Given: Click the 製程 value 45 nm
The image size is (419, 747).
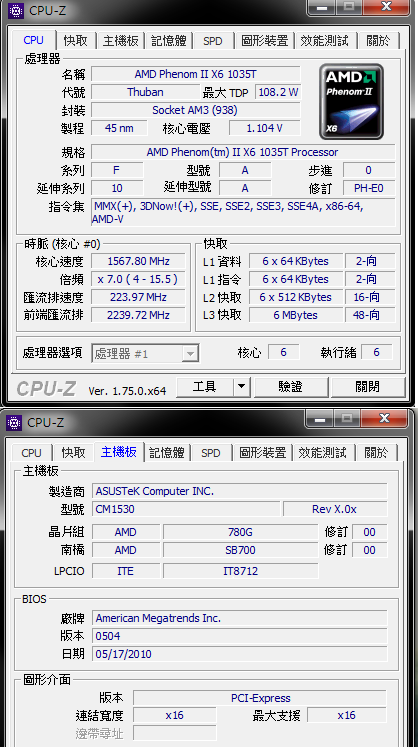Looking at the screenshot, I should 119,128.
